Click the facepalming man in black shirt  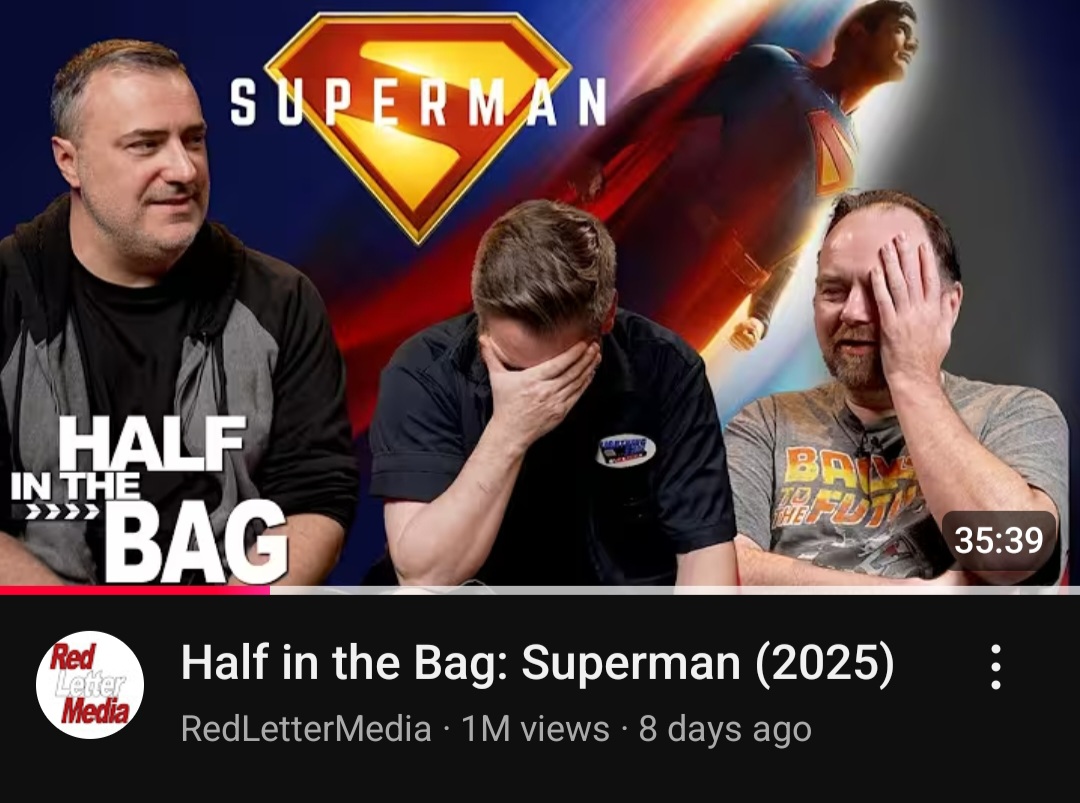point(551,399)
